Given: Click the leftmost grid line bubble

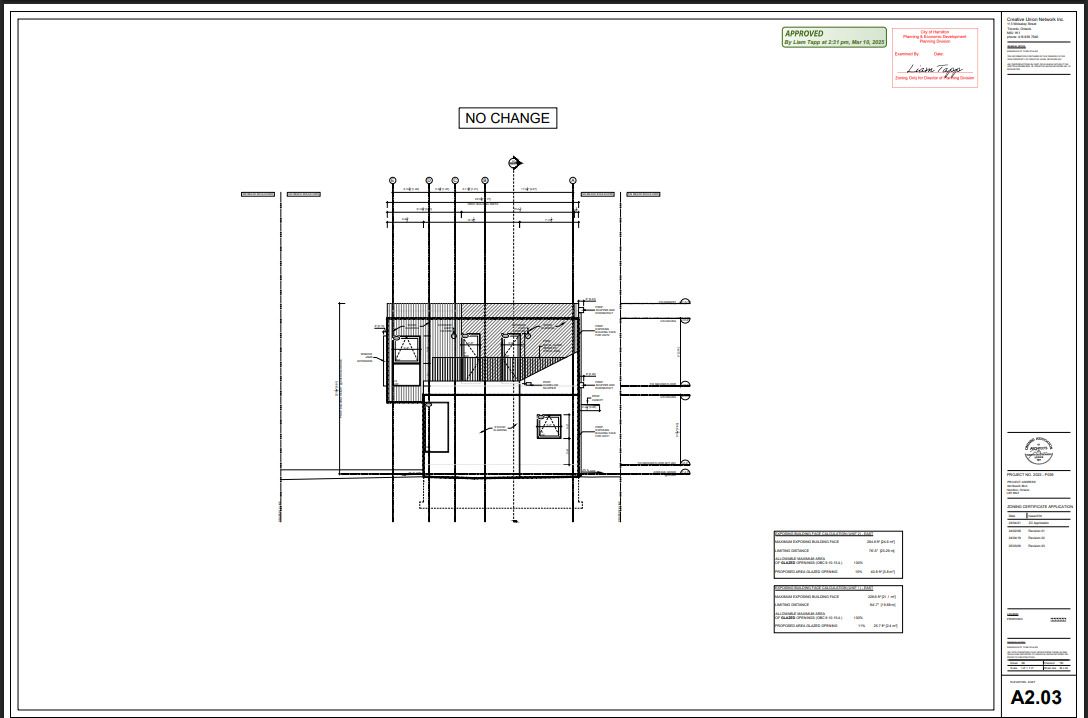Looking at the screenshot, I should tap(393, 181).
